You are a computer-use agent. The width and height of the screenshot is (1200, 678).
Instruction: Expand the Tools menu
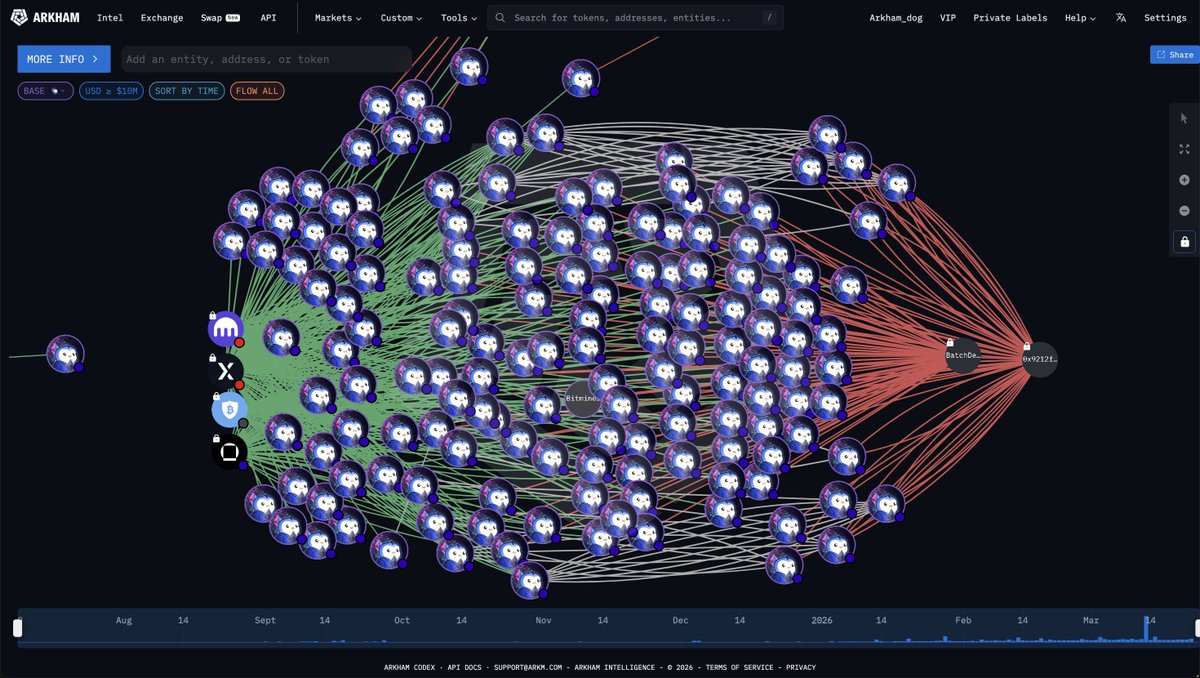[x=458, y=18]
